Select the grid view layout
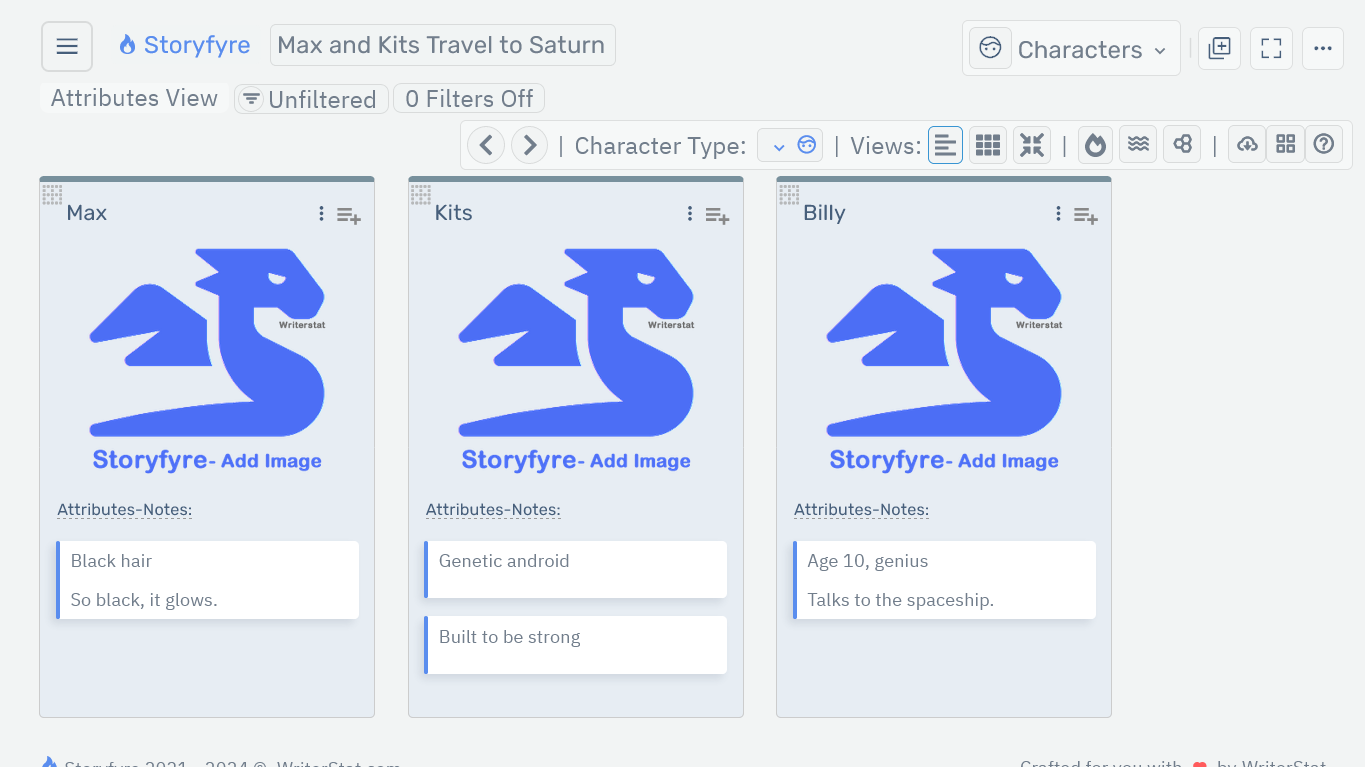Image resolution: width=1365 pixels, height=767 pixels. point(988,145)
